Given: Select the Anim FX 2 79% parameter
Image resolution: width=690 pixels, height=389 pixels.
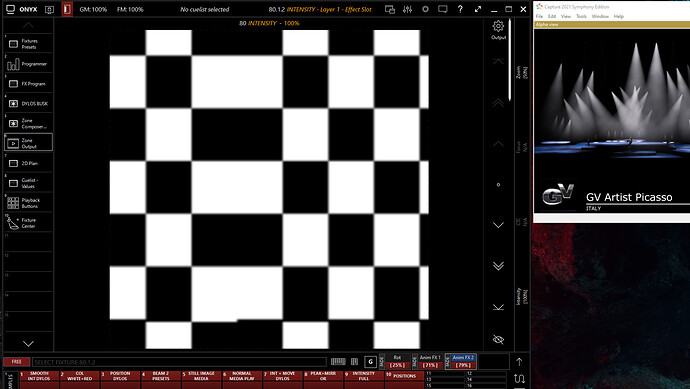Looking at the screenshot, I should pos(463,362).
